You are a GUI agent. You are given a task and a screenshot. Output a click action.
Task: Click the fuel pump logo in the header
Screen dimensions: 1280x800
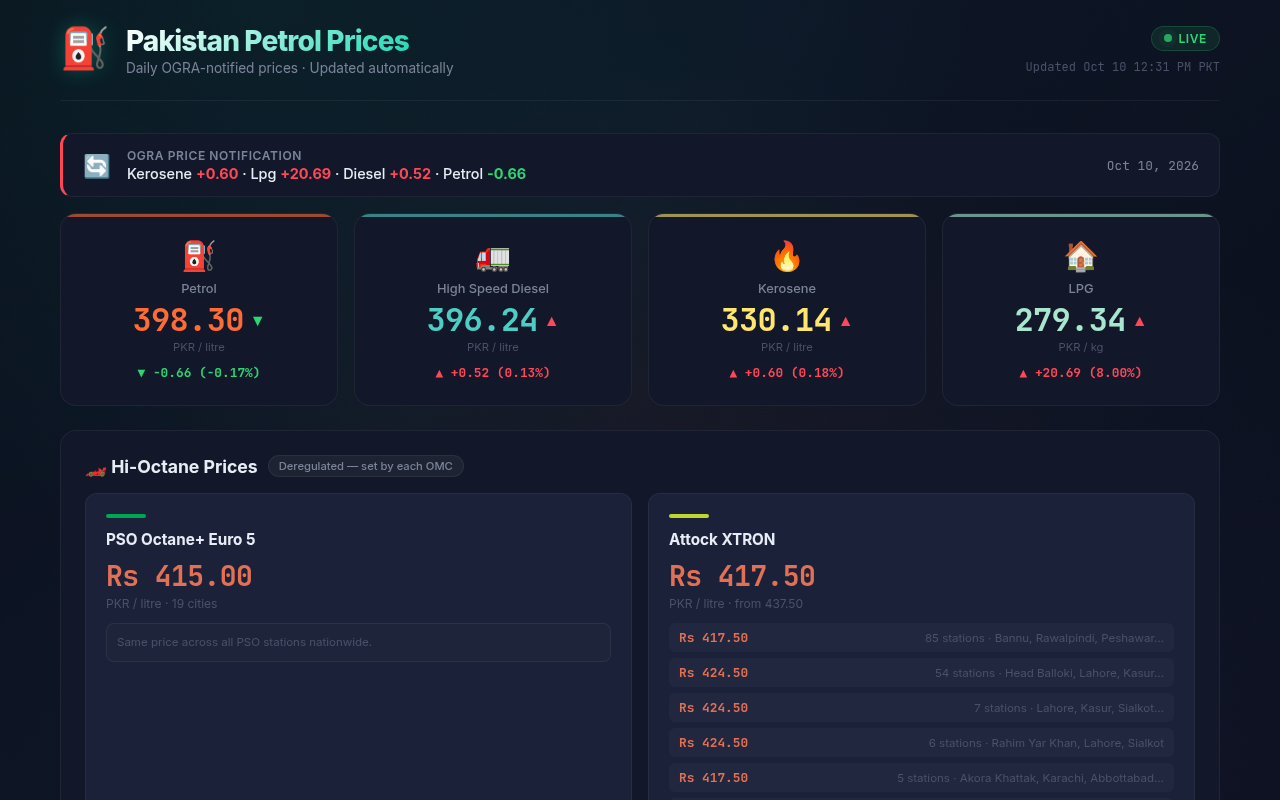[84, 48]
